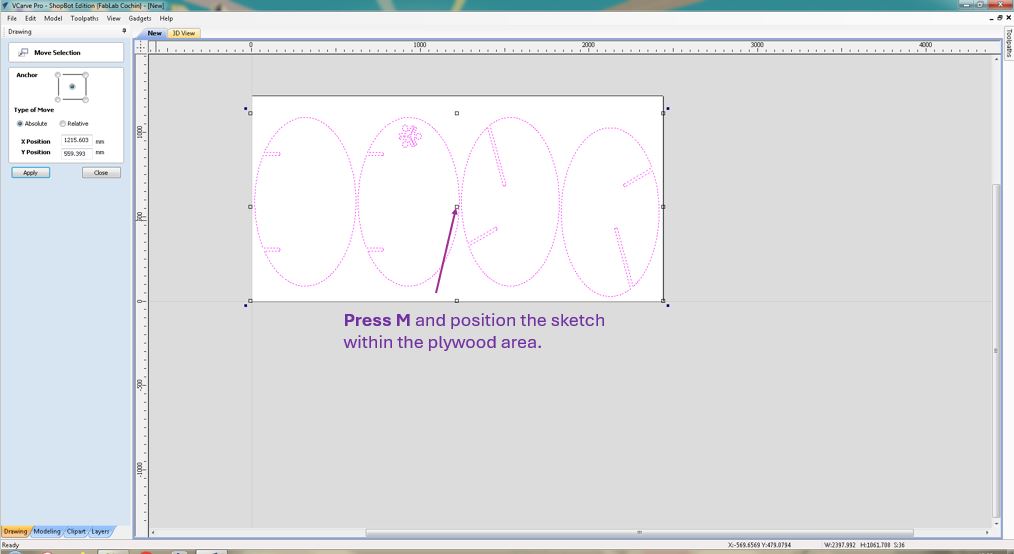Click the H:1061.708 height status readout
The image size is (1014, 554).
click(x=875, y=545)
